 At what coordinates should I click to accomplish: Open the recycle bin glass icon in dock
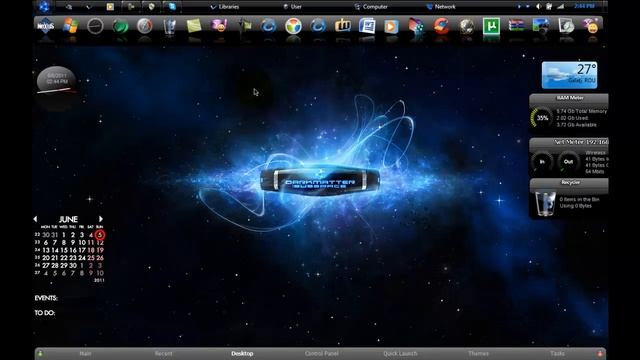[x=169, y=26]
